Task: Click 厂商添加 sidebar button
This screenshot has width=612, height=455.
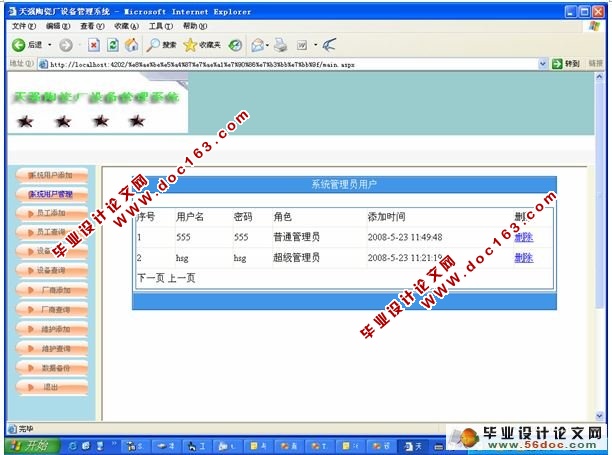Action: [x=52, y=290]
